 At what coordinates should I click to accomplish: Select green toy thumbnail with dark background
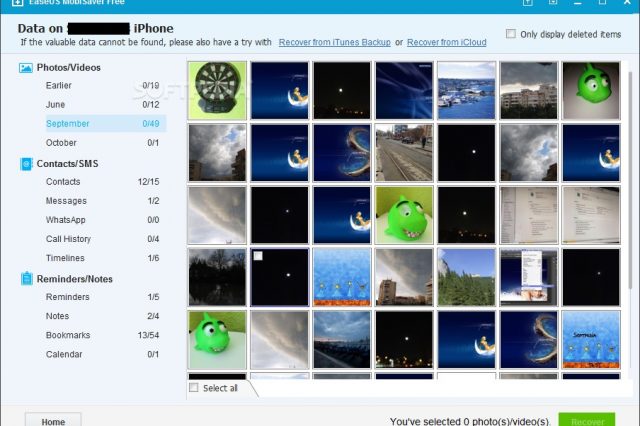(591, 90)
